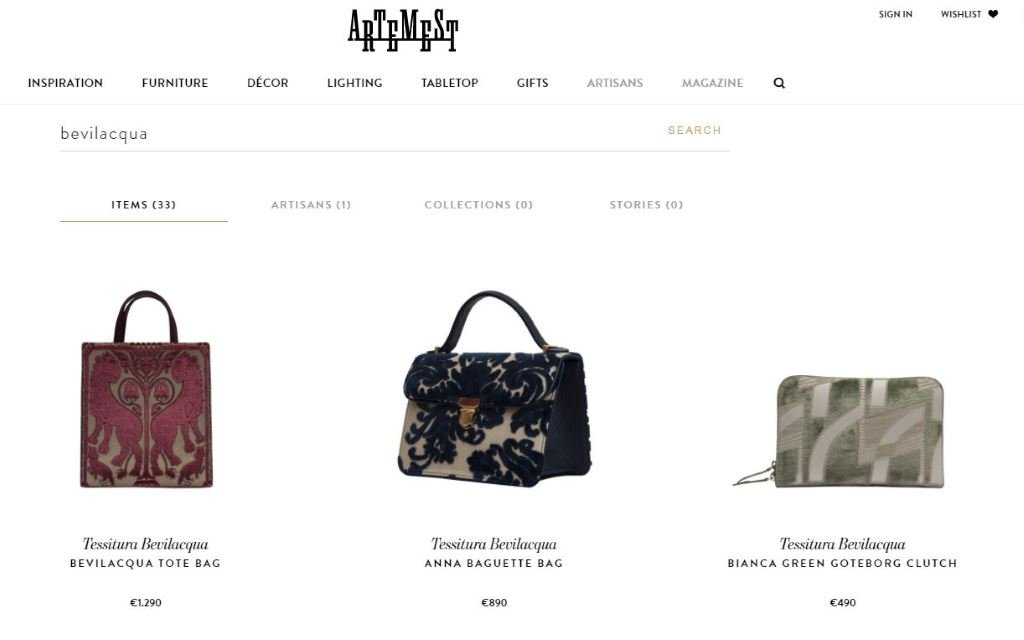Switch to the Collections (0) tab
Image resolution: width=1024 pixels, height=640 pixels.
pos(479,204)
